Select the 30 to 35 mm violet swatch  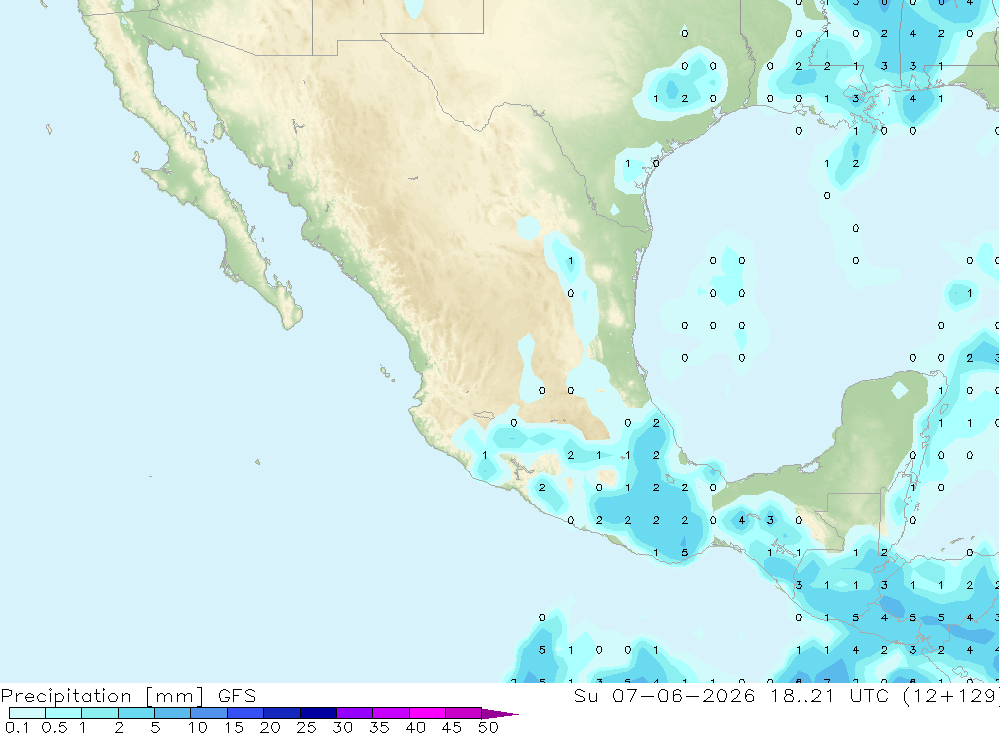(355, 713)
